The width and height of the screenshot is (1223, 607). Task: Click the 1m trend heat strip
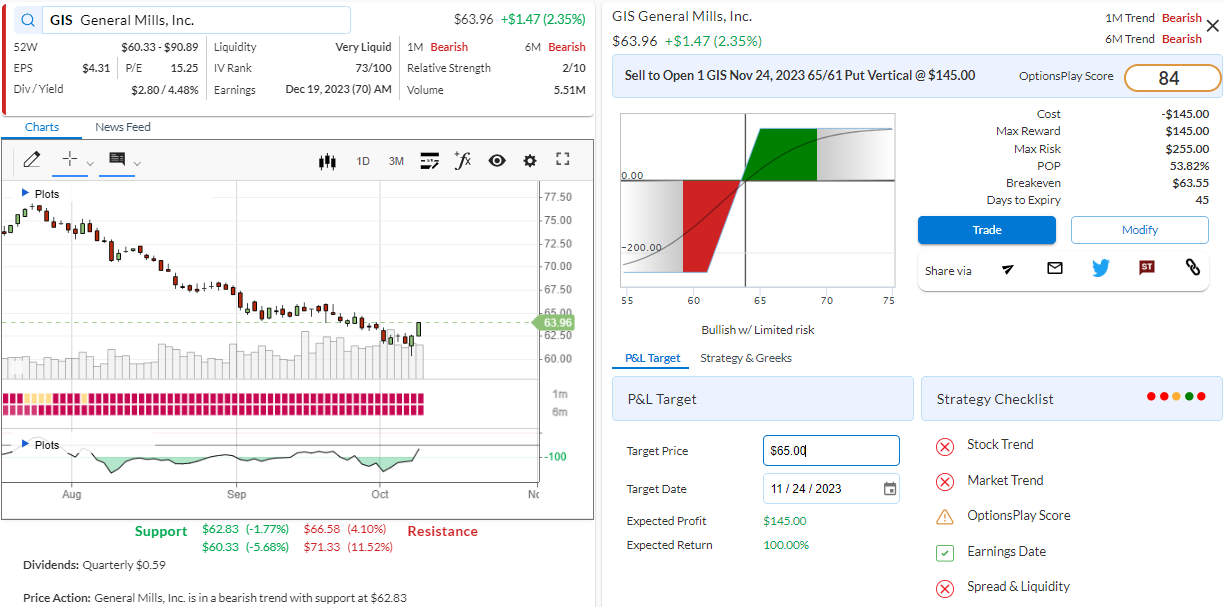(x=213, y=398)
